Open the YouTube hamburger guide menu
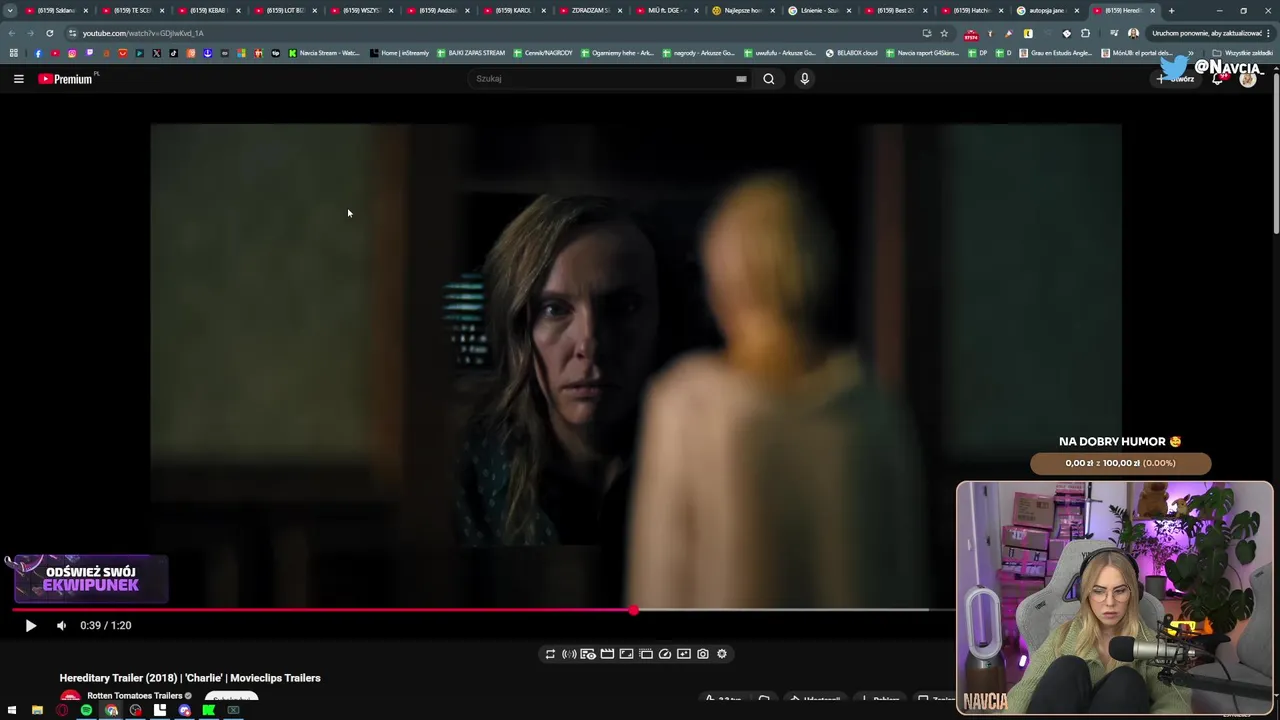 point(18,79)
